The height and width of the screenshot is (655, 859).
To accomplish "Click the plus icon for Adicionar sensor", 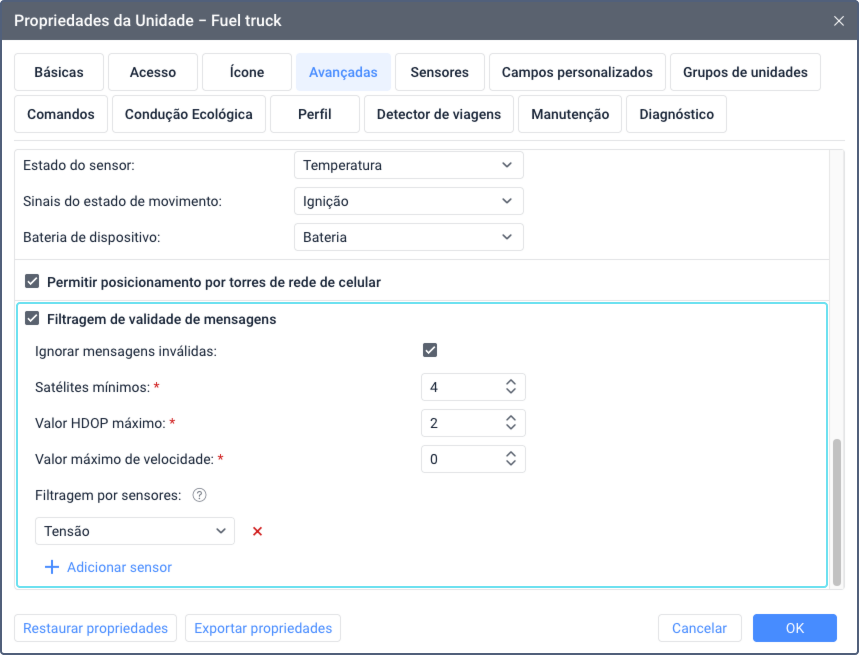I will tap(51, 567).
